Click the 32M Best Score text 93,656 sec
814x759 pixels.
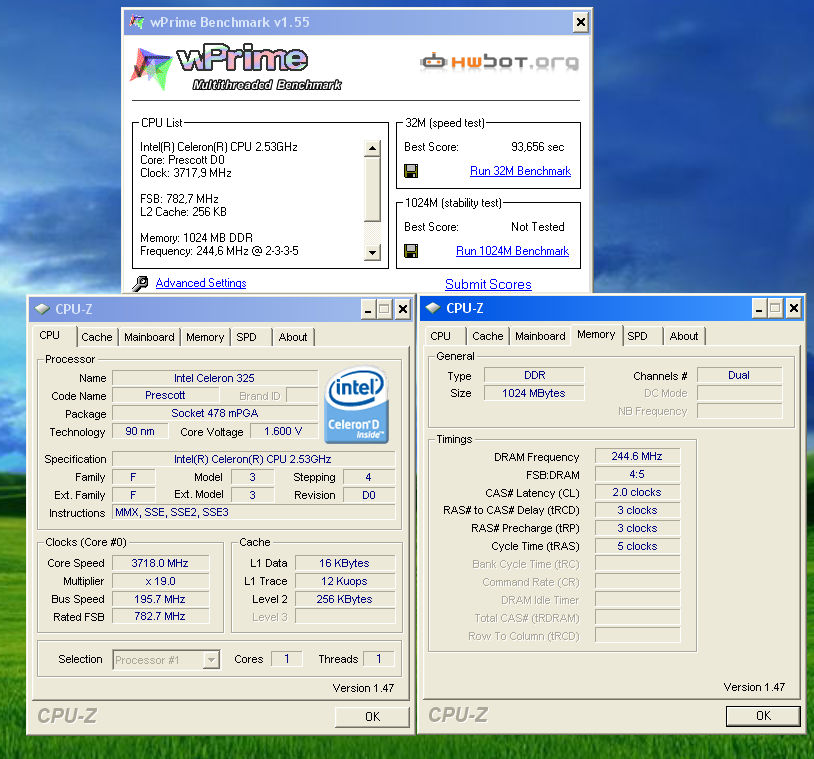537,147
